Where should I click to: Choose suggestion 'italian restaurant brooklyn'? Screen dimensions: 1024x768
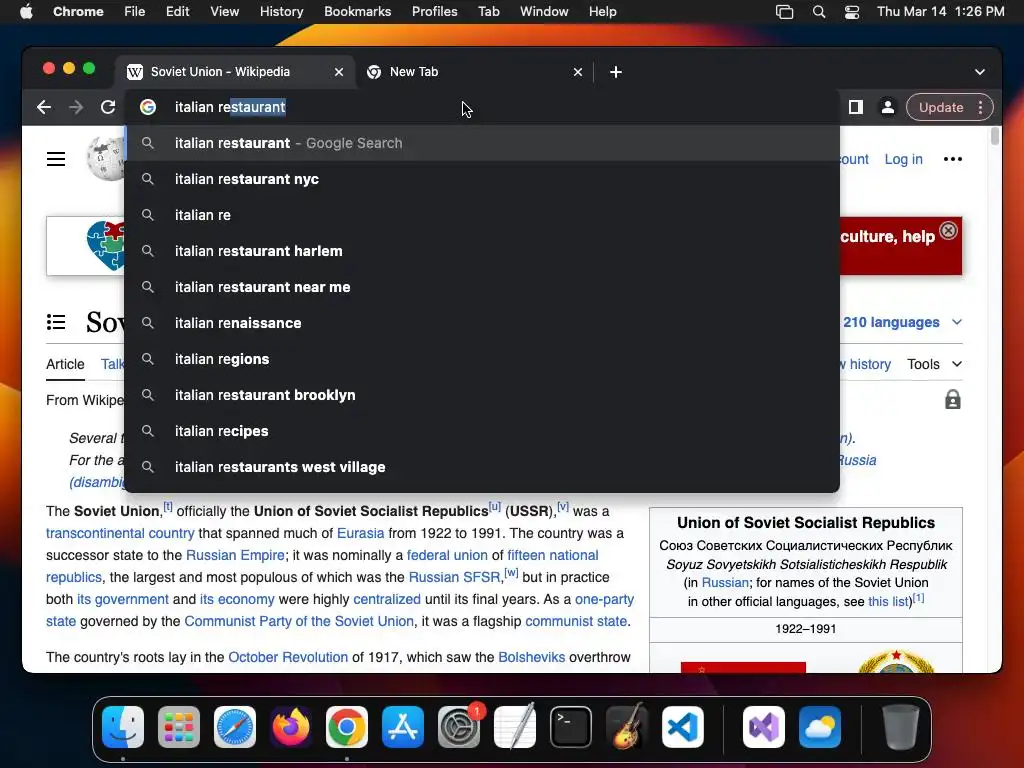[x=482, y=395]
